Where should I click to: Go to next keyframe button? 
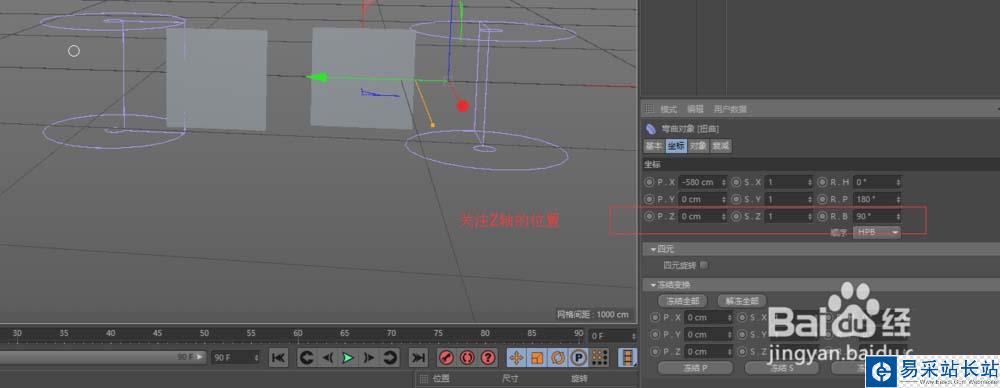click(x=390, y=357)
